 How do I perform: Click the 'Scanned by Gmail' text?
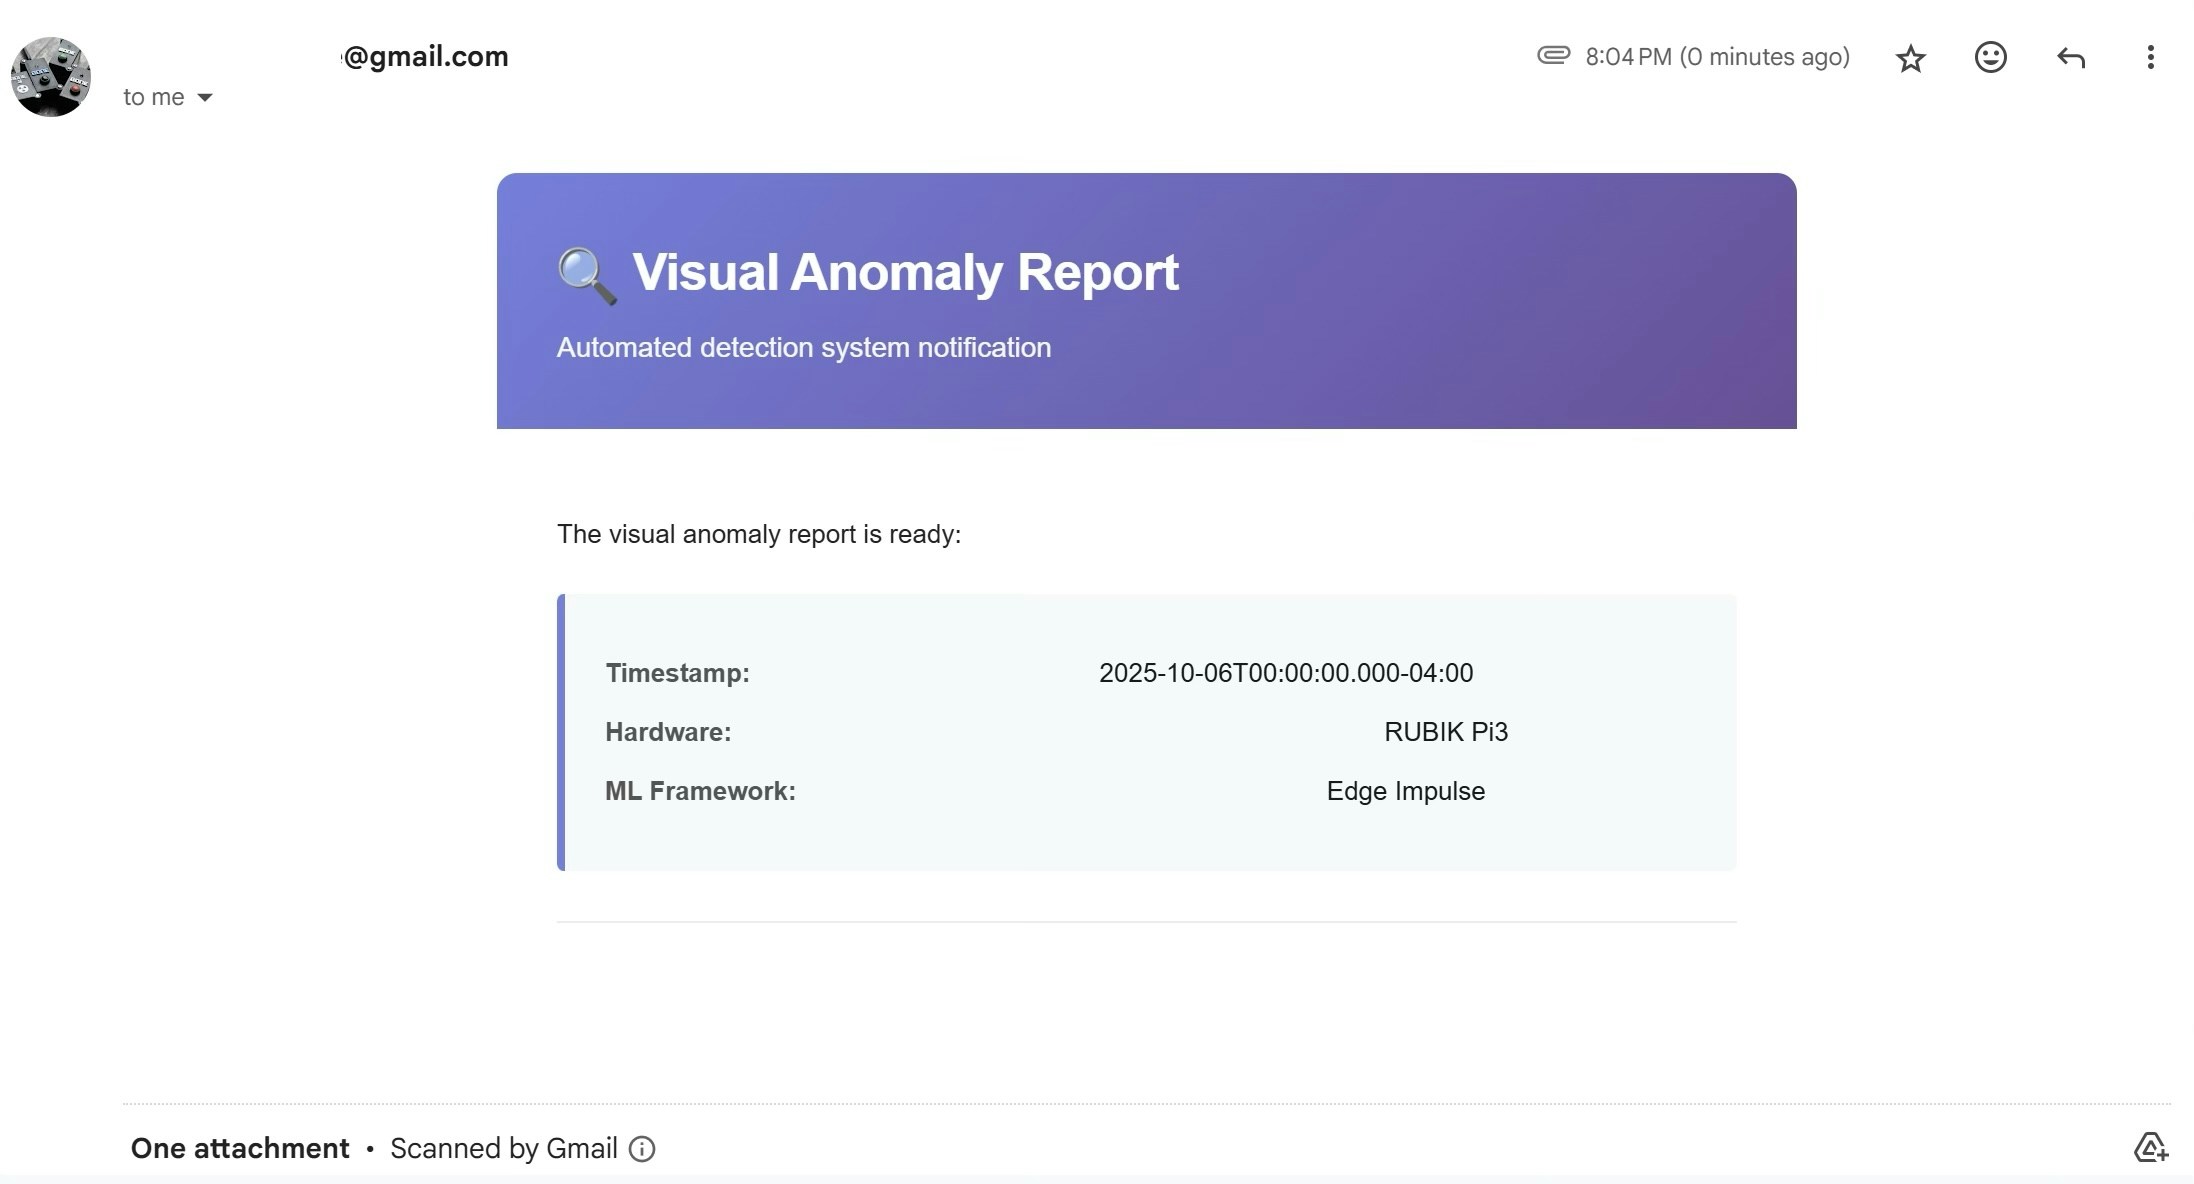[503, 1148]
